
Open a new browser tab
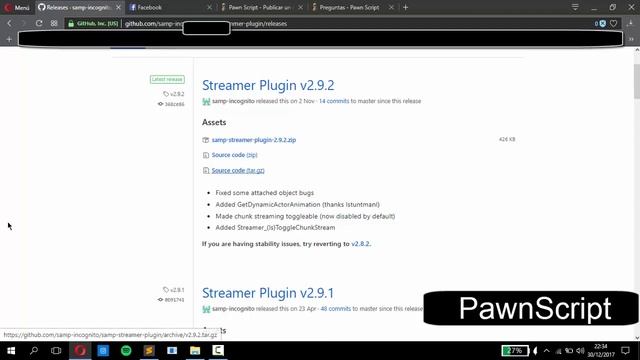(405, 7)
